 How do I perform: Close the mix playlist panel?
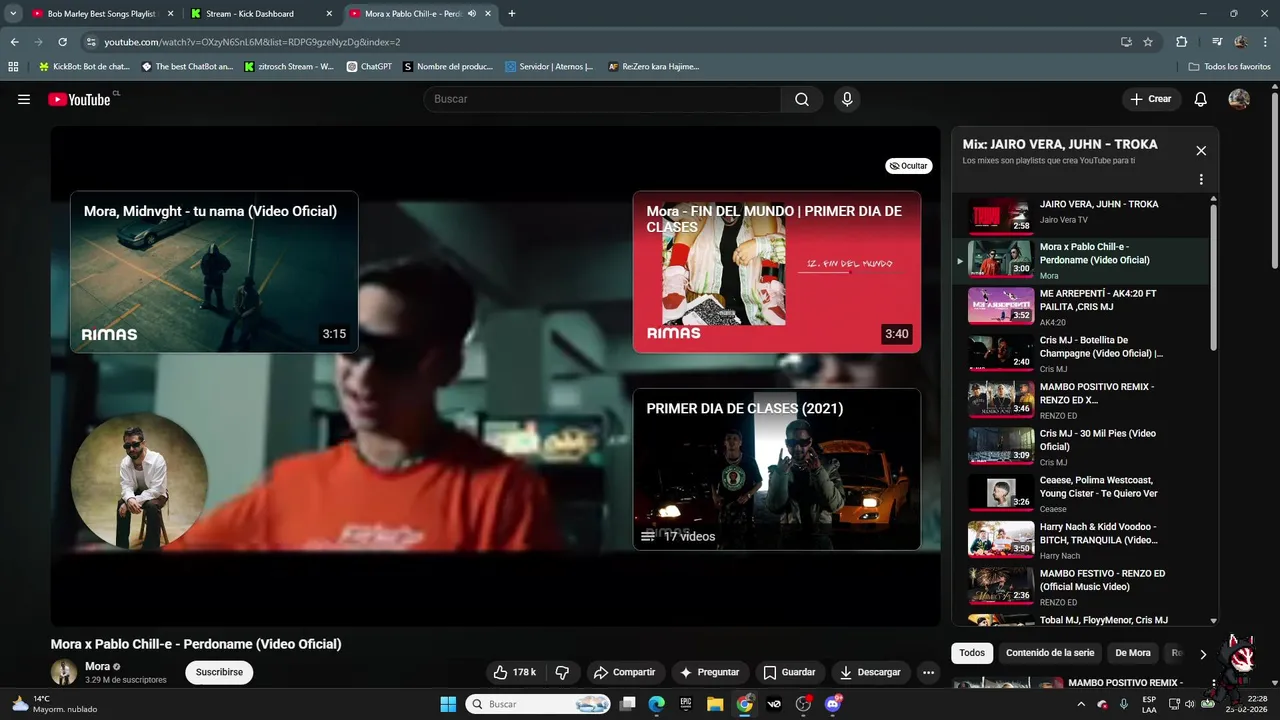(1201, 151)
